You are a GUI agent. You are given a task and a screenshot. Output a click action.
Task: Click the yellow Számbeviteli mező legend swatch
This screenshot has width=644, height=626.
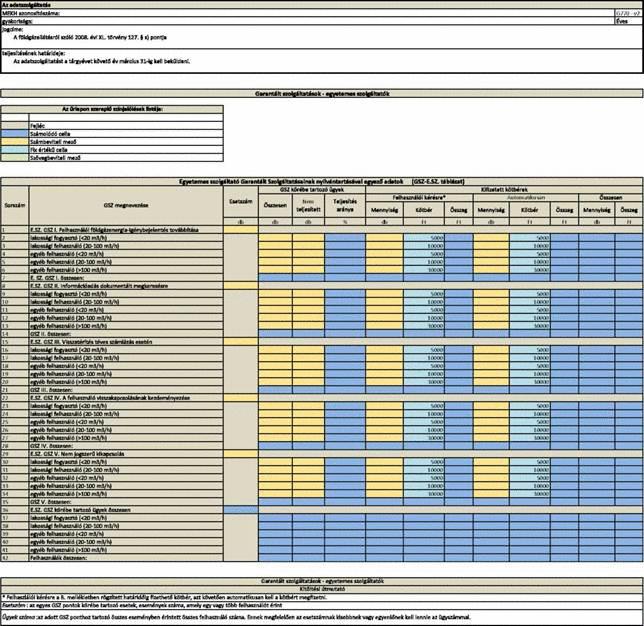(x=15, y=142)
